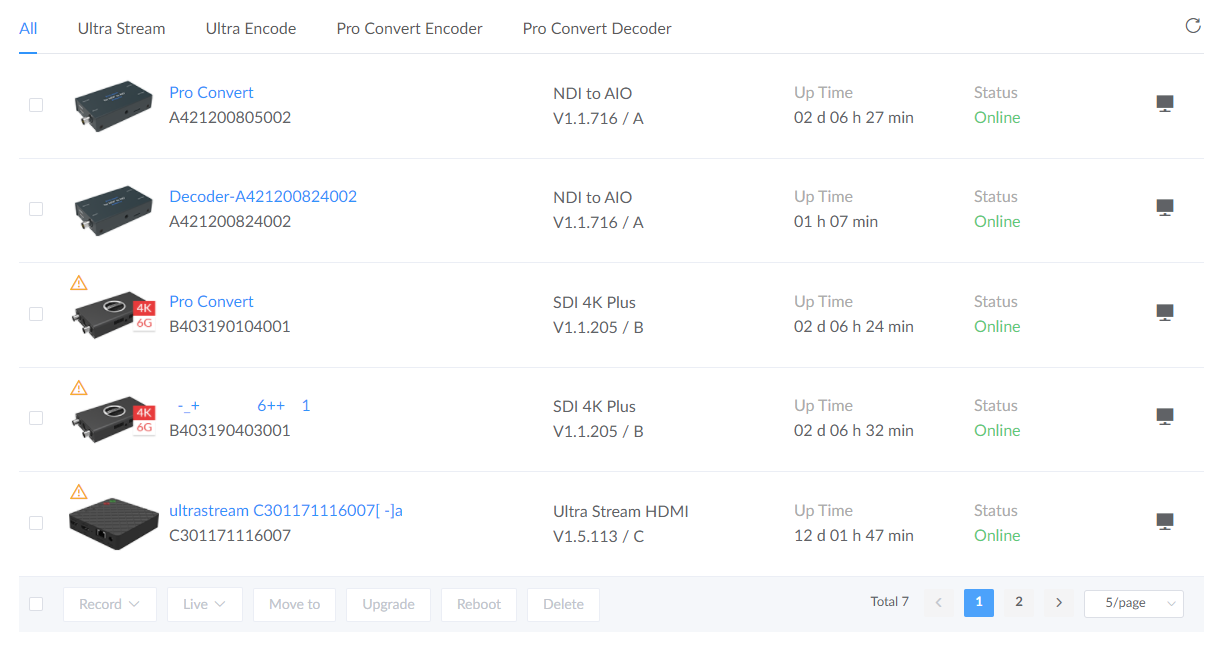Click warning triangle above B403190104001 thumbnail
Image resolution: width=1223 pixels, height=652 pixels.
point(79,283)
